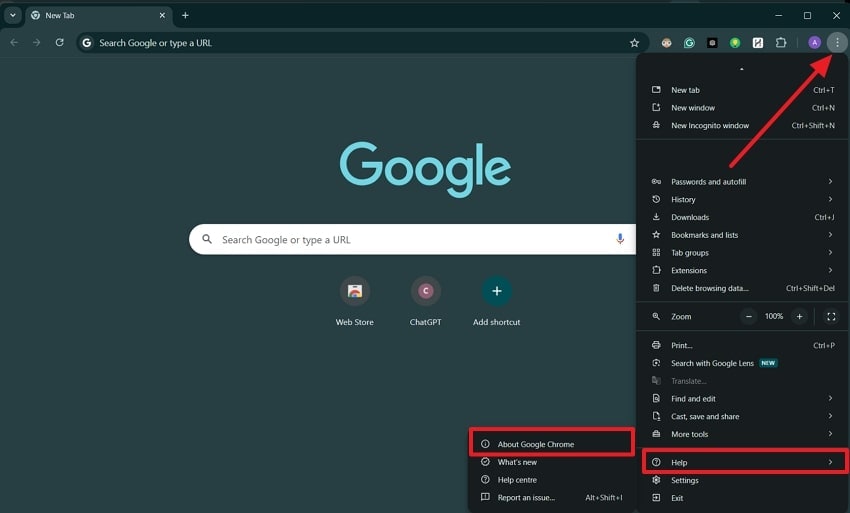Focus the address bar URL field
Viewport: 850px width, 513px height.
(x=362, y=43)
